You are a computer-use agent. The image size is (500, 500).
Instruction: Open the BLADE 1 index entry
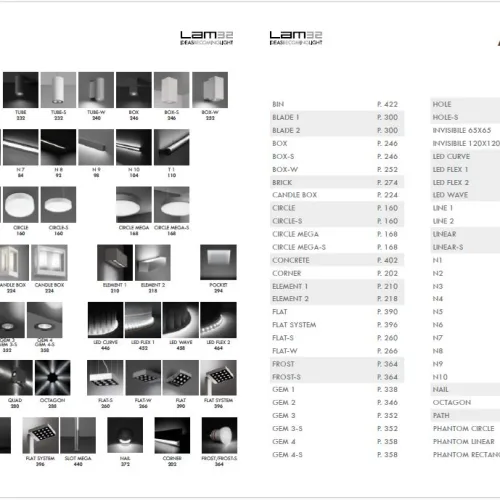[337, 117]
